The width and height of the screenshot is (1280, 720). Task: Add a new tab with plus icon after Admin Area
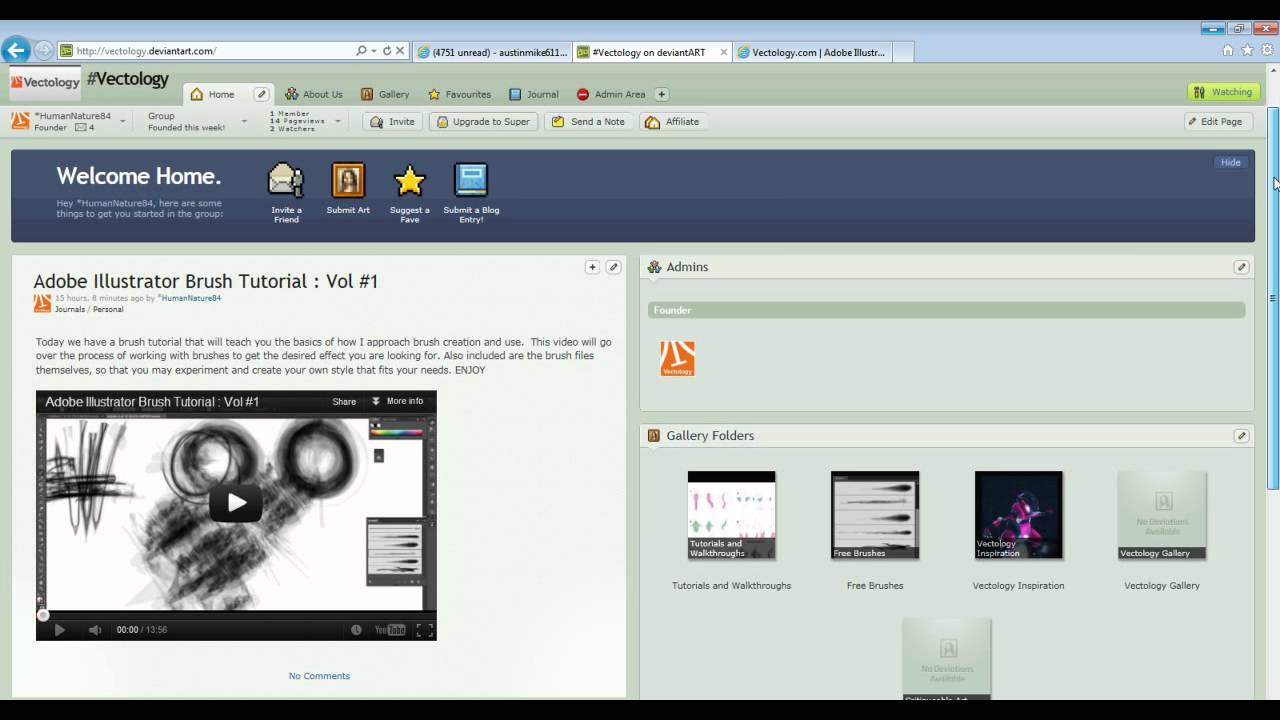[661, 94]
